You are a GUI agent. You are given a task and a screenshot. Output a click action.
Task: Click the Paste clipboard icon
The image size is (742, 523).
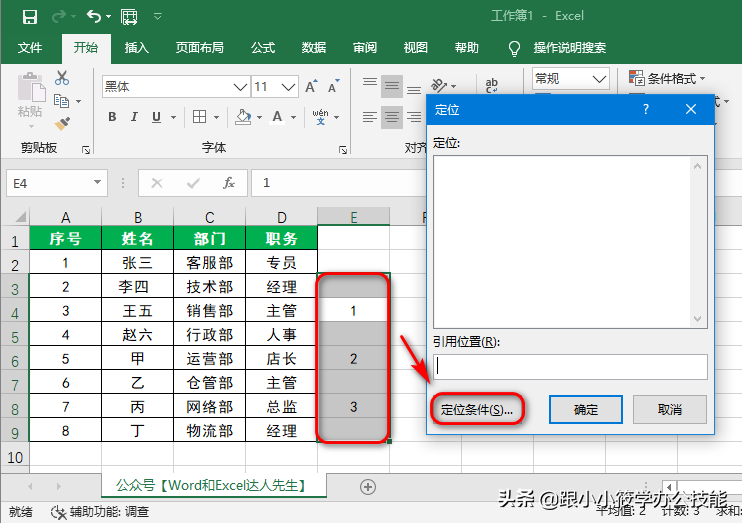tap(31, 88)
